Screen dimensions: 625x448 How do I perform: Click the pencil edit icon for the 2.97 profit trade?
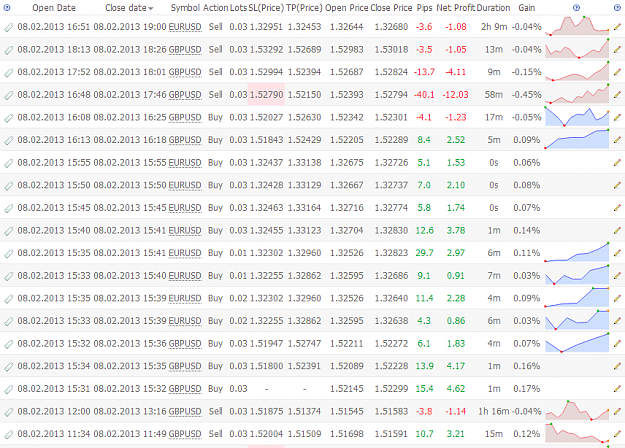coord(617,253)
